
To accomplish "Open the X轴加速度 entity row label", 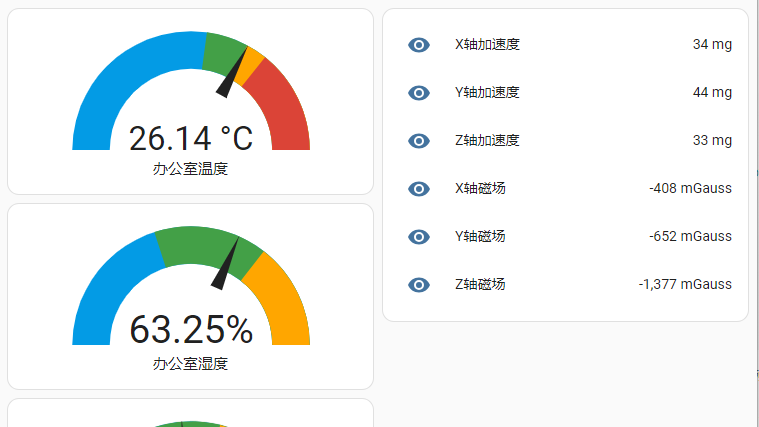I will tap(487, 45).
